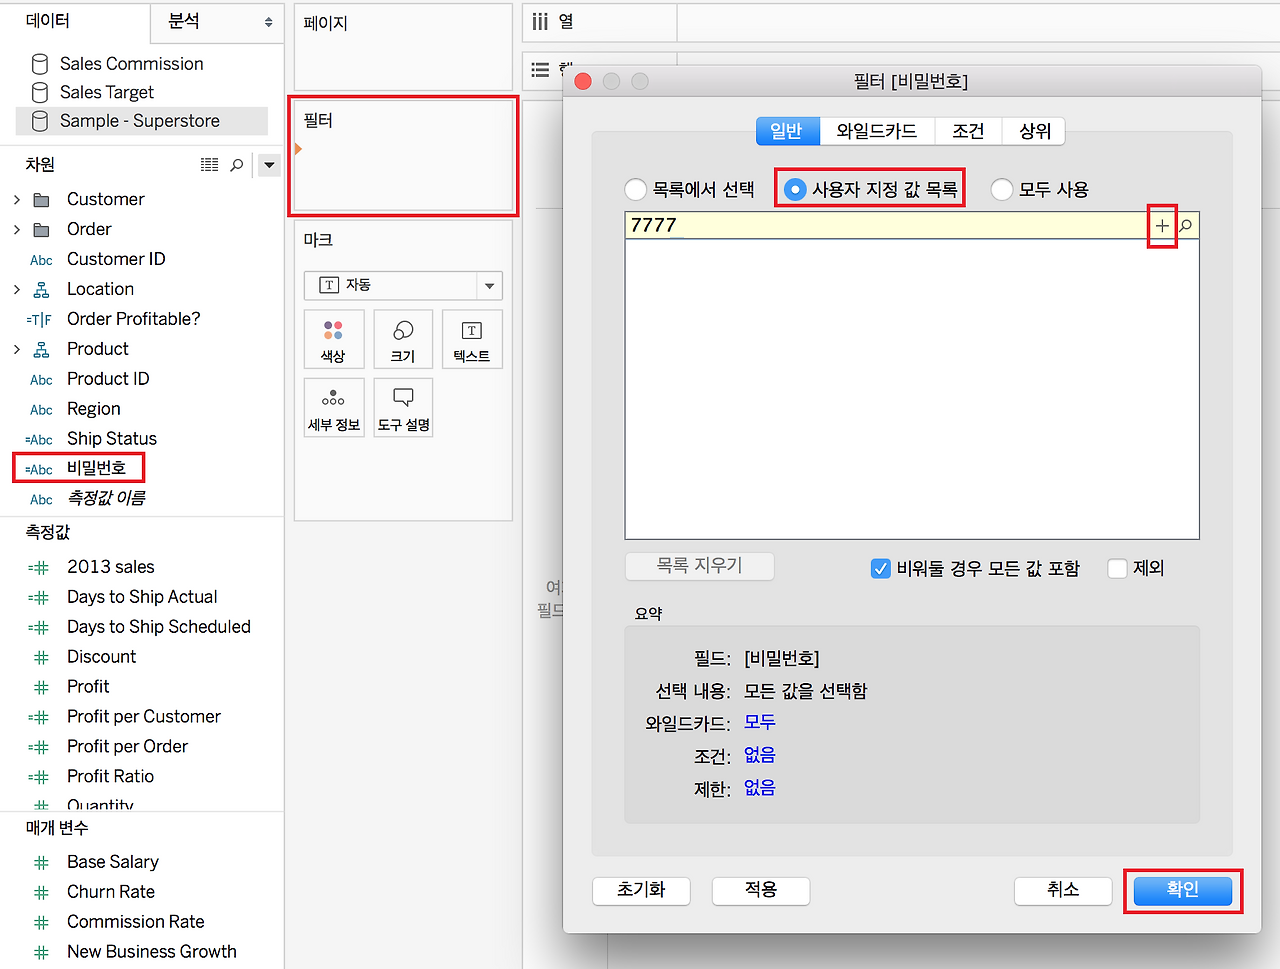Click the Size marks card

[x=403, y=339]
